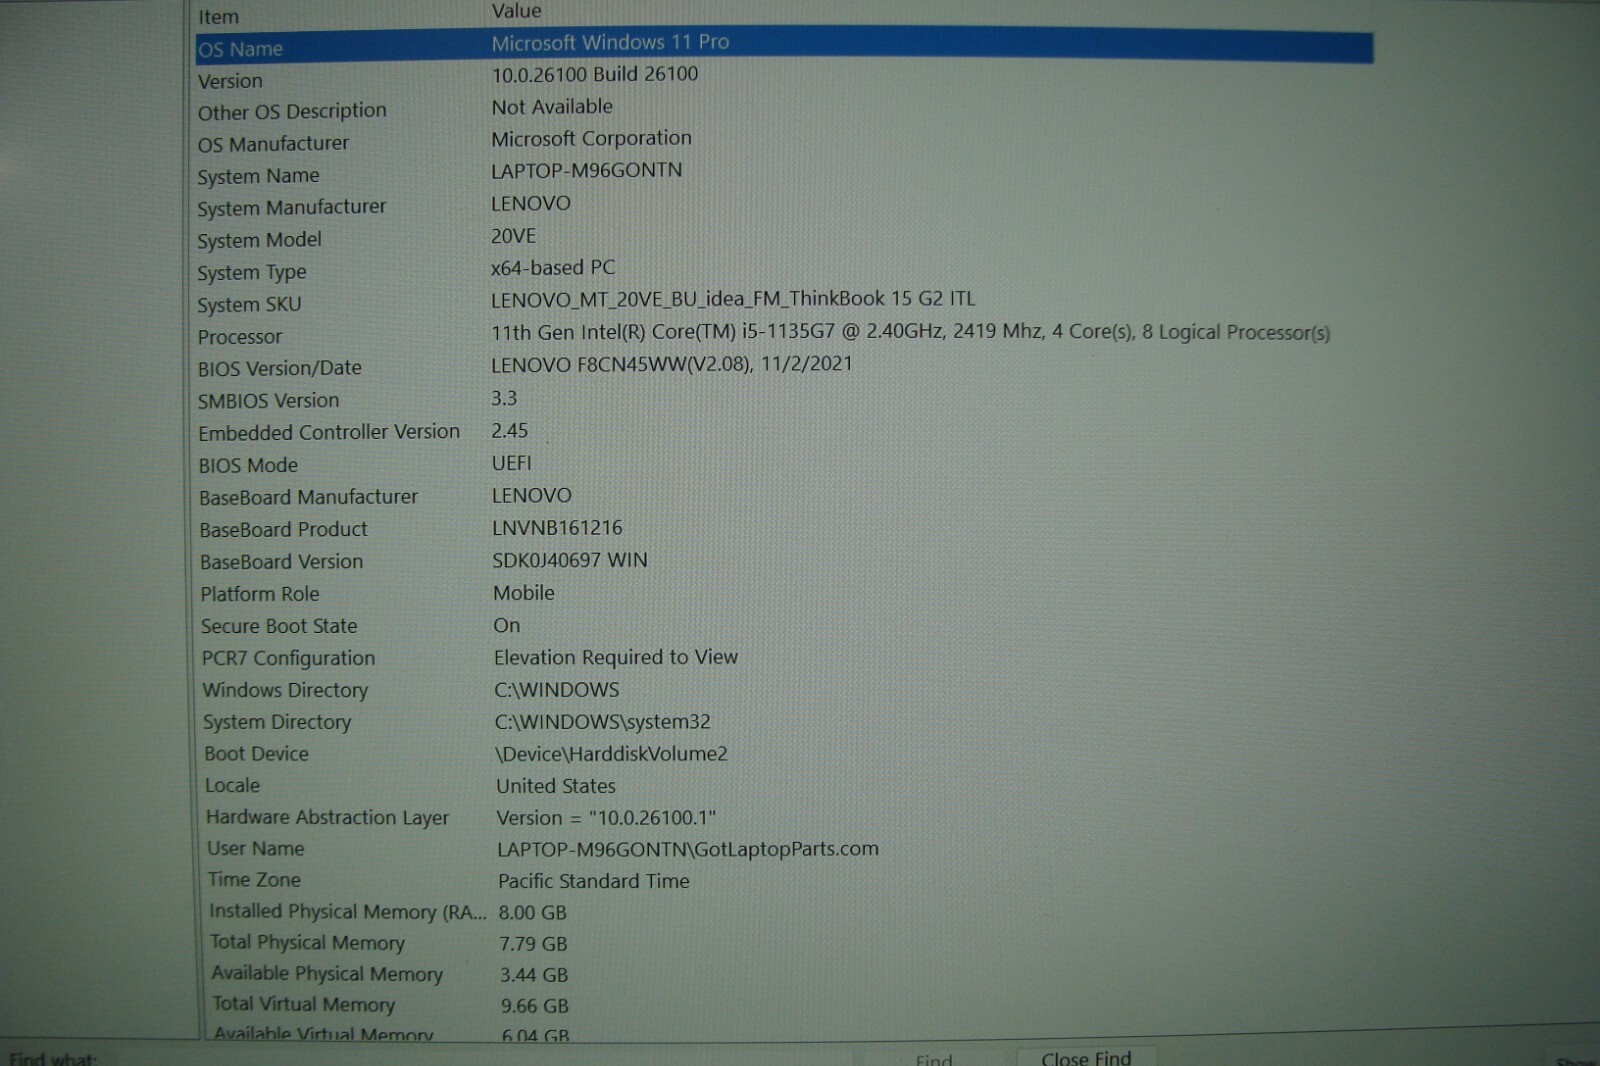Select the BIOS Version/Date row

pyautogui.click(x=280, y=368)
